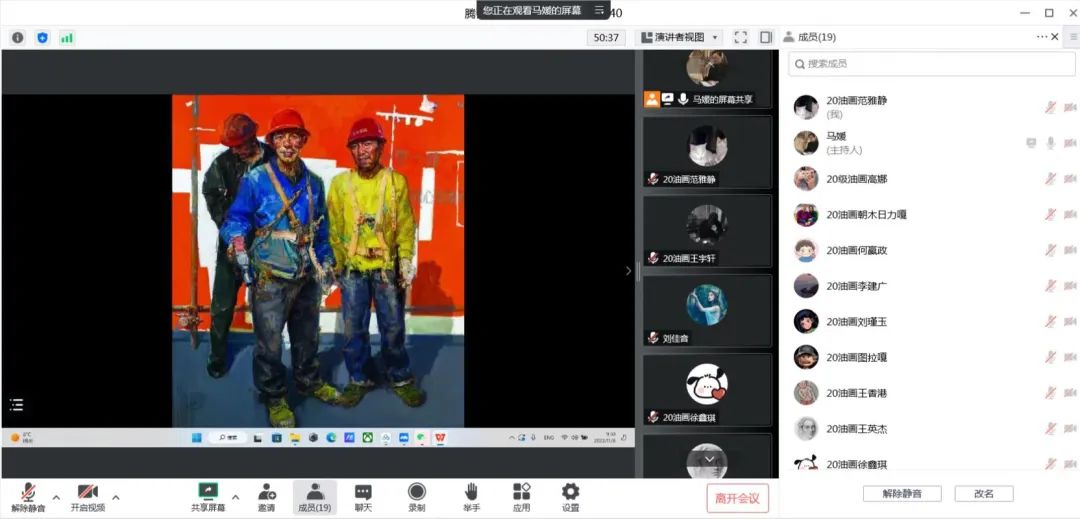
Task: Expand the shared-screen banner options icon
Action: pos(599,10)
